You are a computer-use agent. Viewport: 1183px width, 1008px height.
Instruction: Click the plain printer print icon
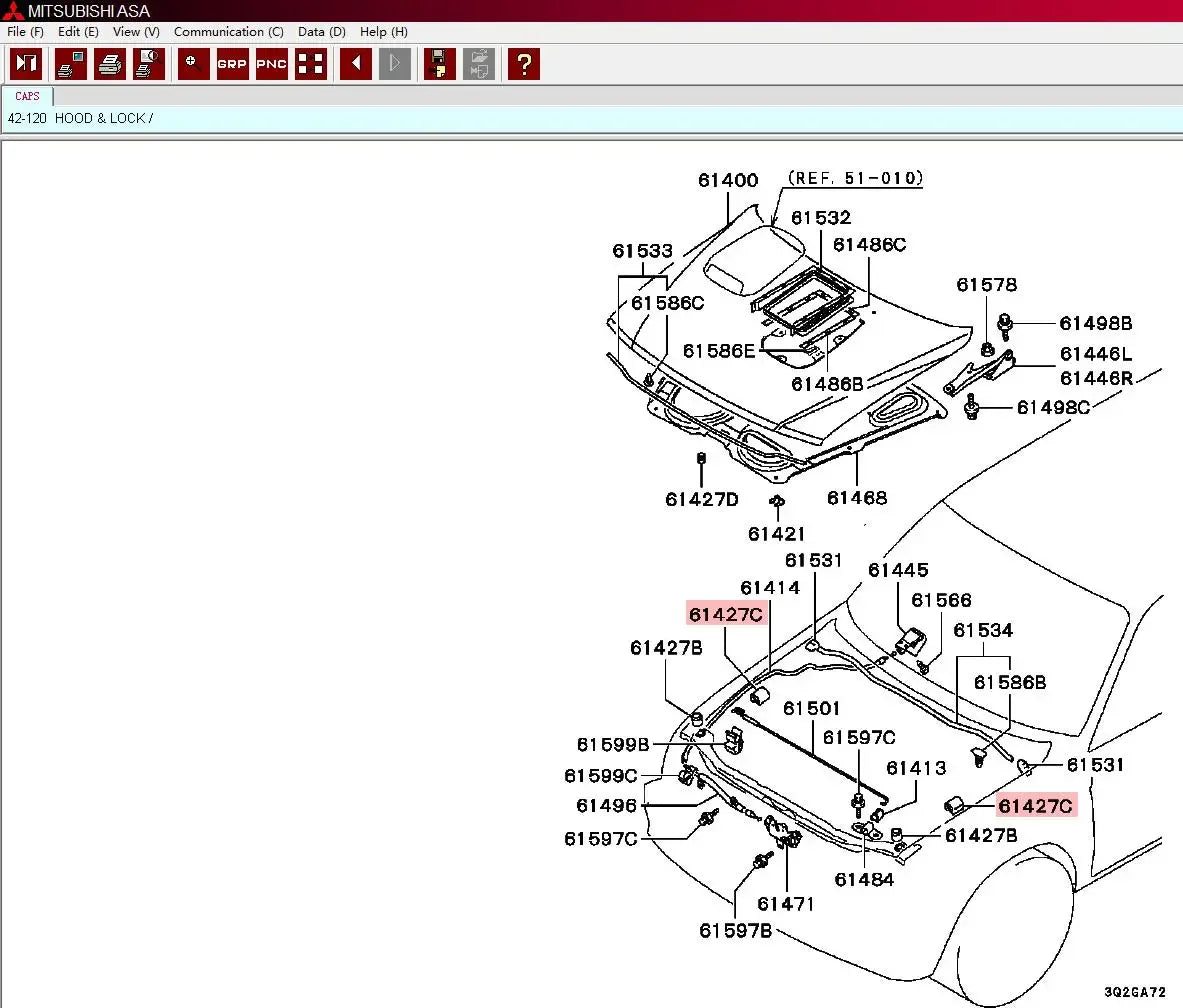pos(110,64)
